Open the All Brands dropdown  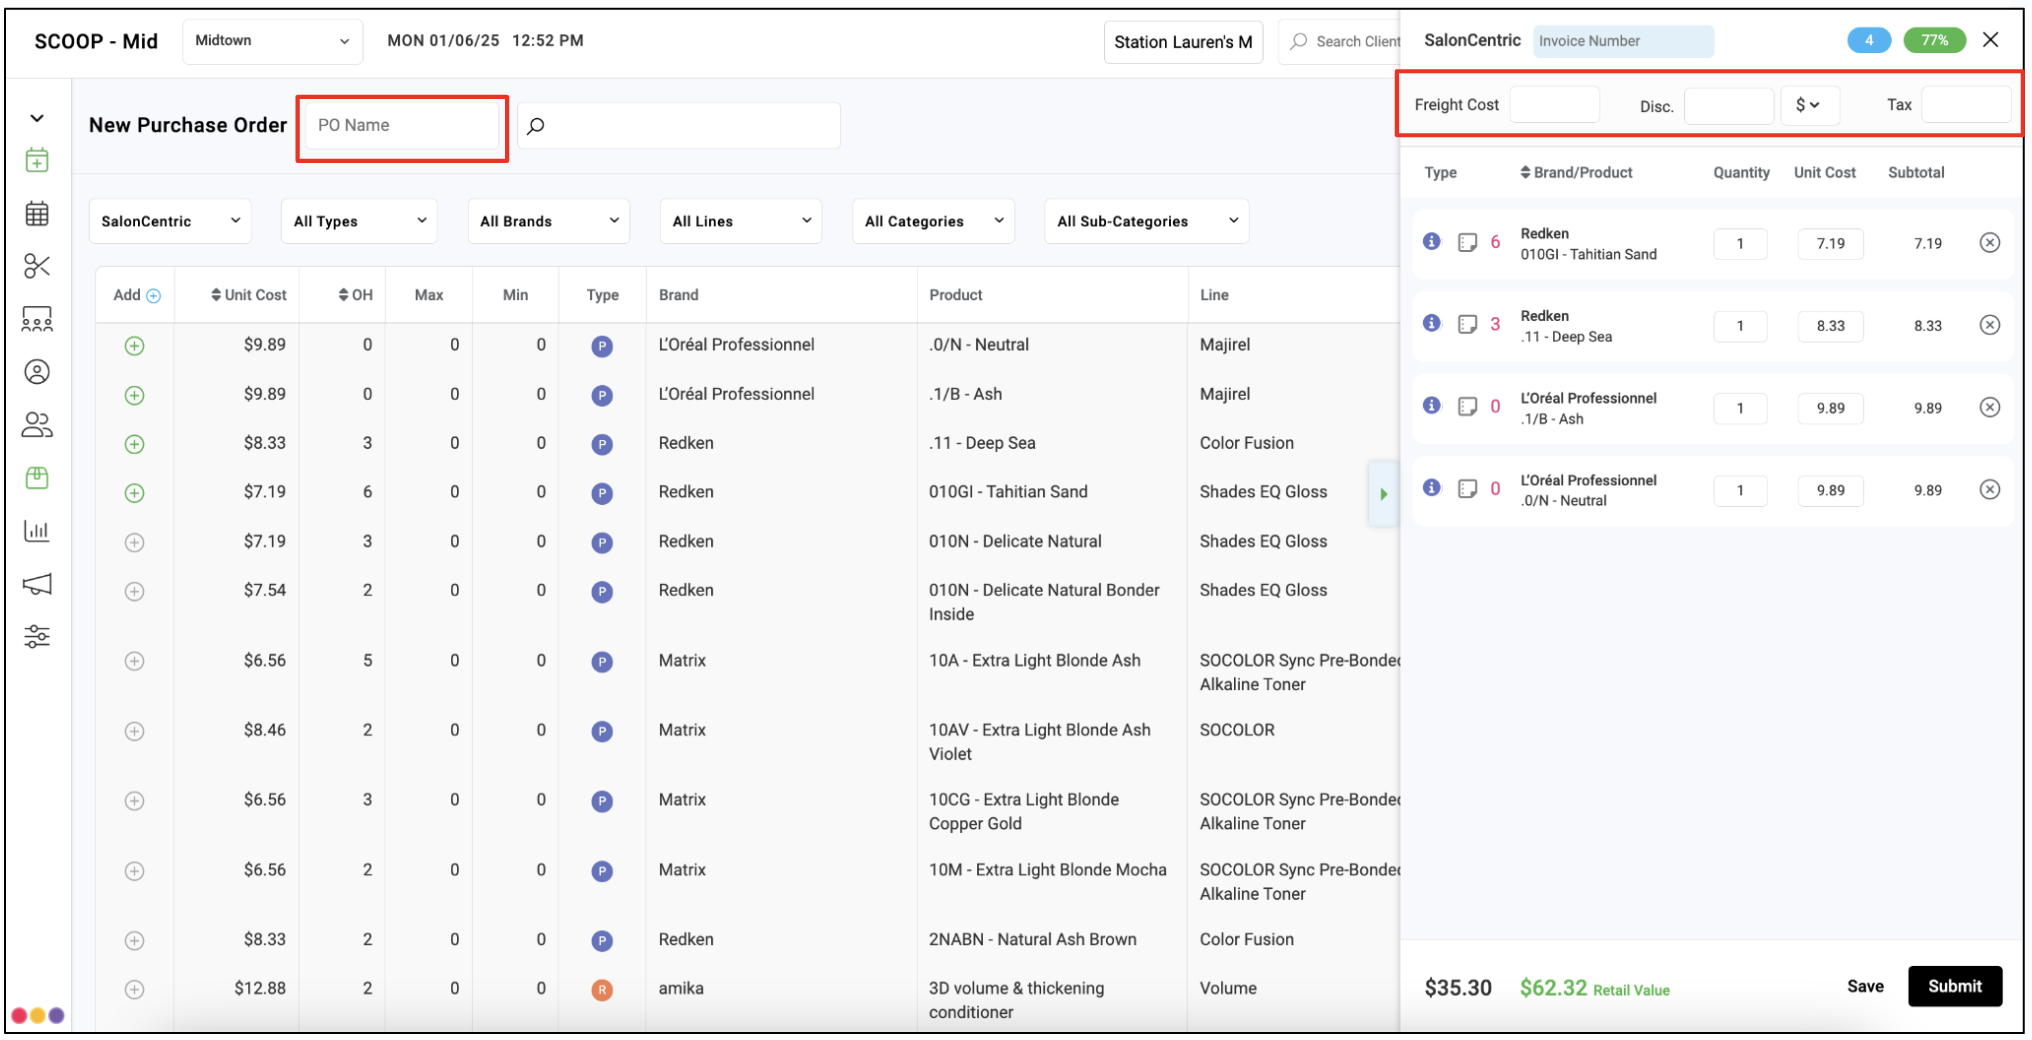tap(549, 221)
